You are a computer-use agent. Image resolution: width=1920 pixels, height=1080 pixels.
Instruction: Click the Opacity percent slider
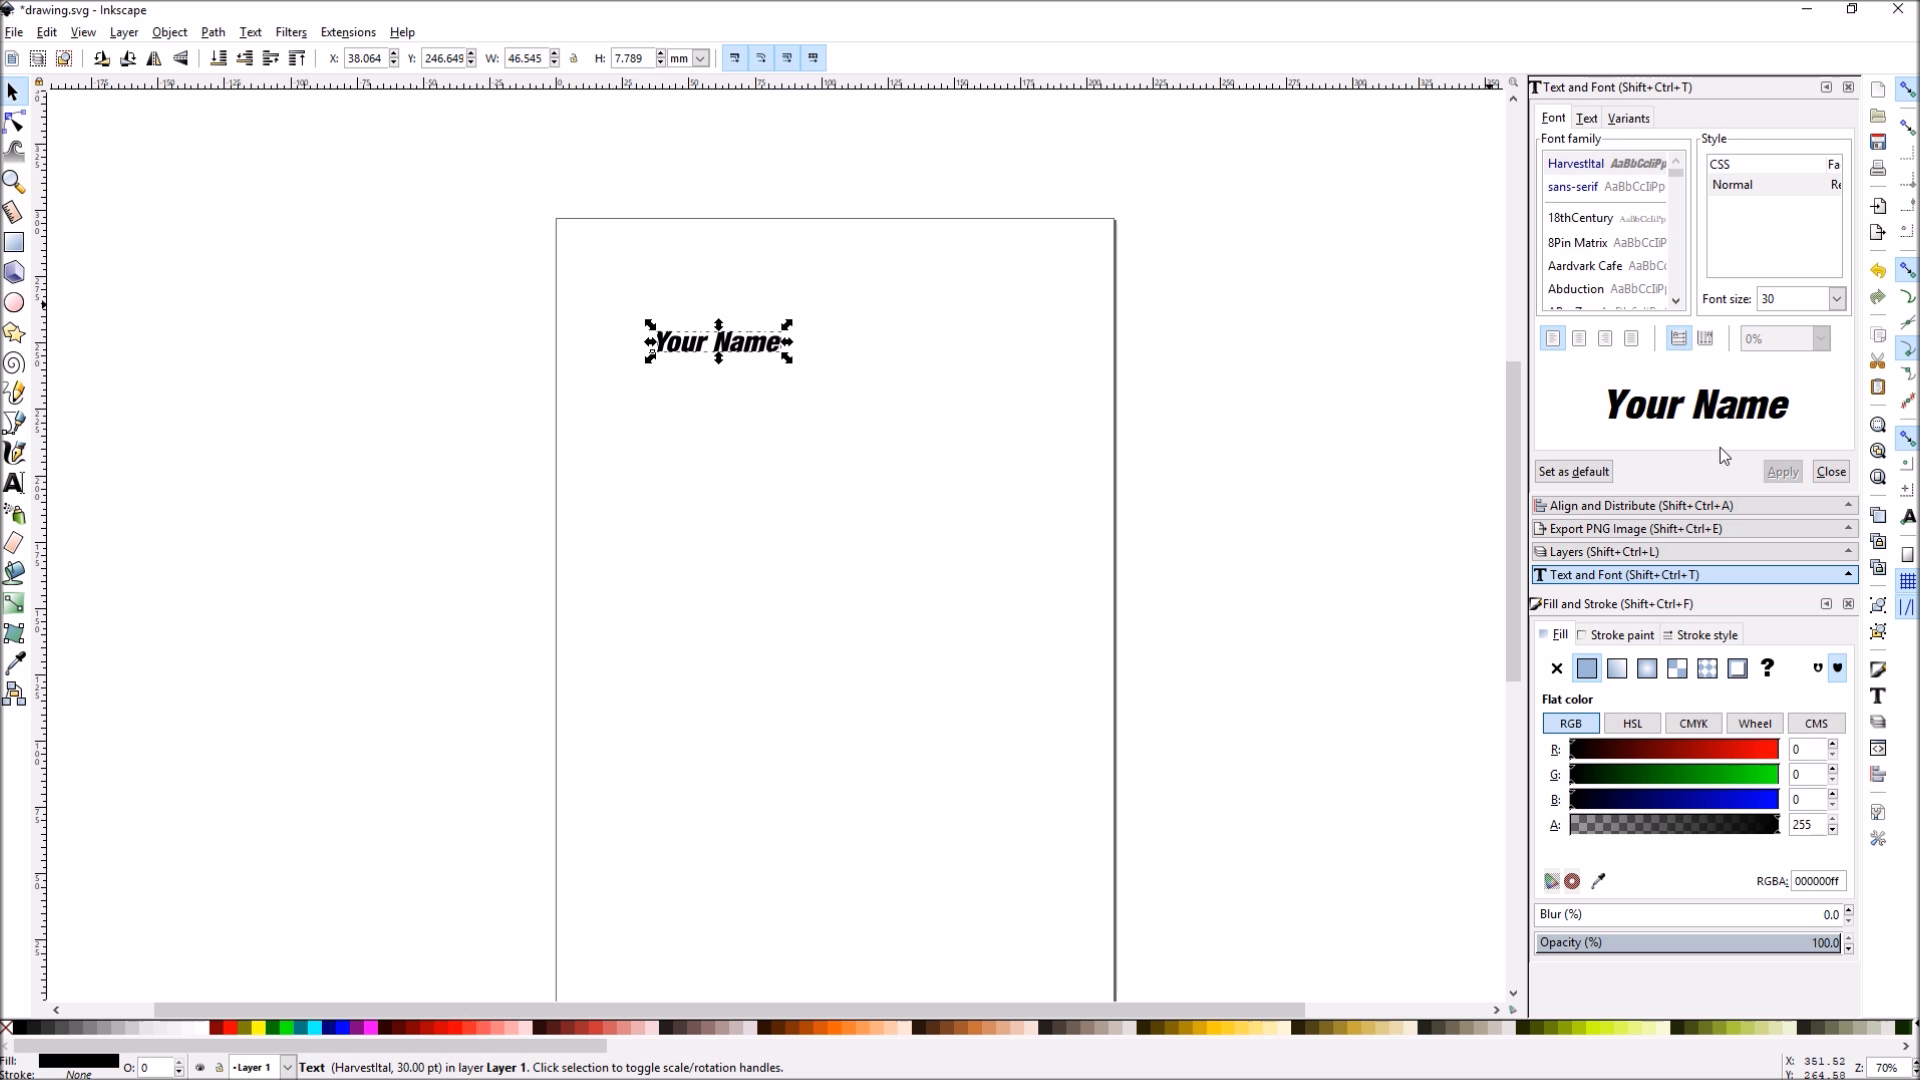pos(1689,943)
